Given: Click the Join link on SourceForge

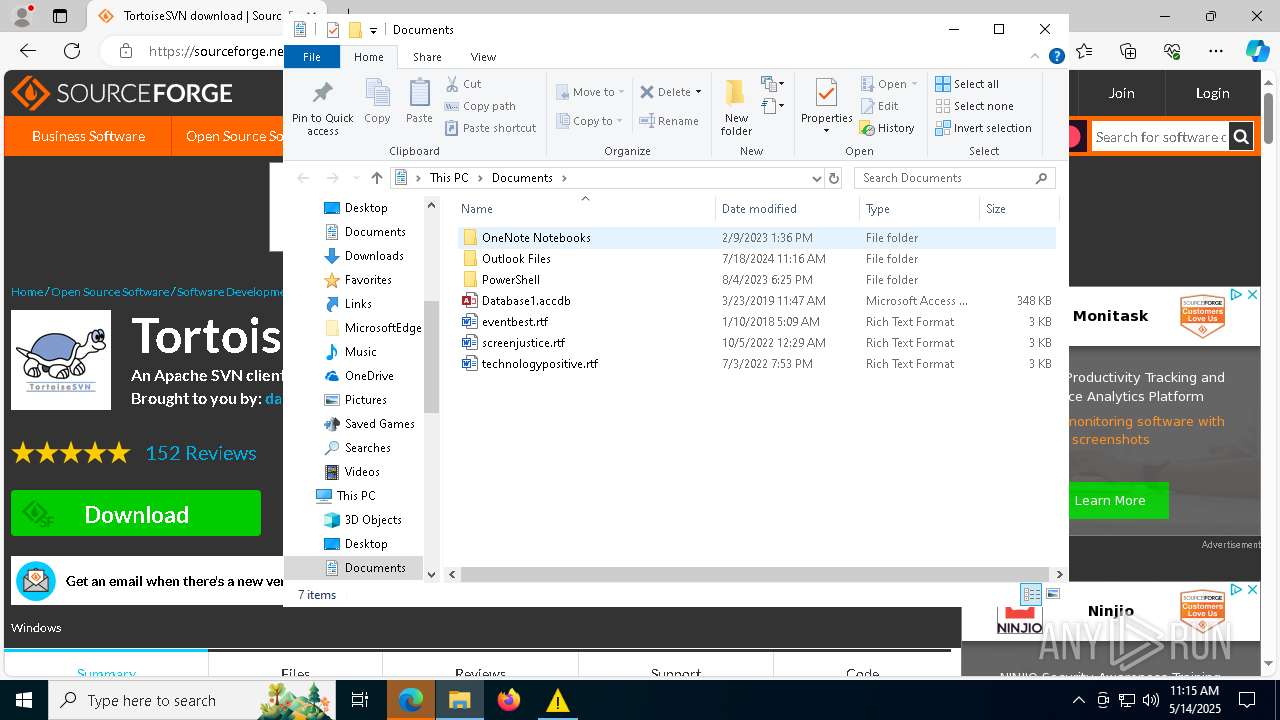Looking at the screenshot, I should pyautogui.click(x=1121, y=93).
